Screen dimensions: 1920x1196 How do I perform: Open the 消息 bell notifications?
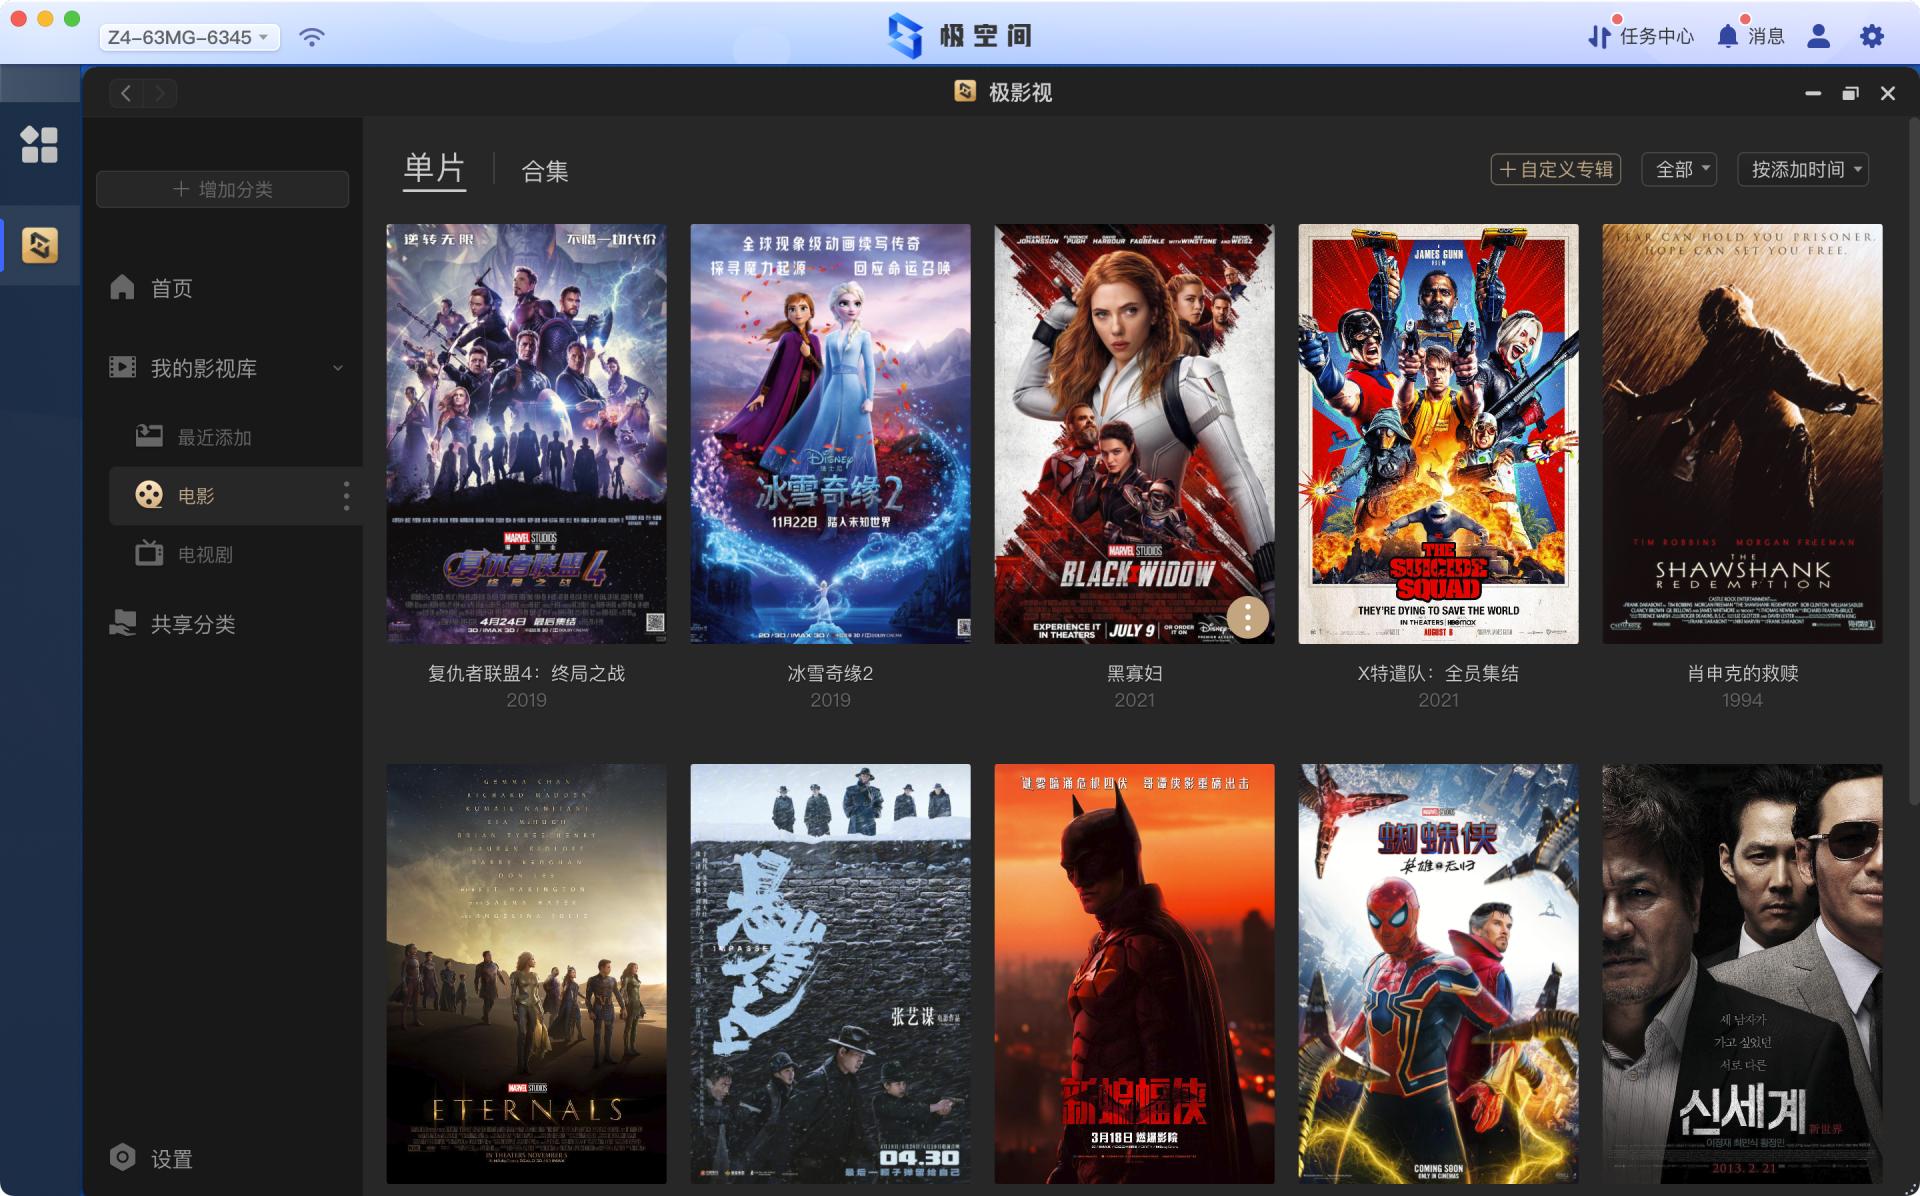(x=1727, y=37)
